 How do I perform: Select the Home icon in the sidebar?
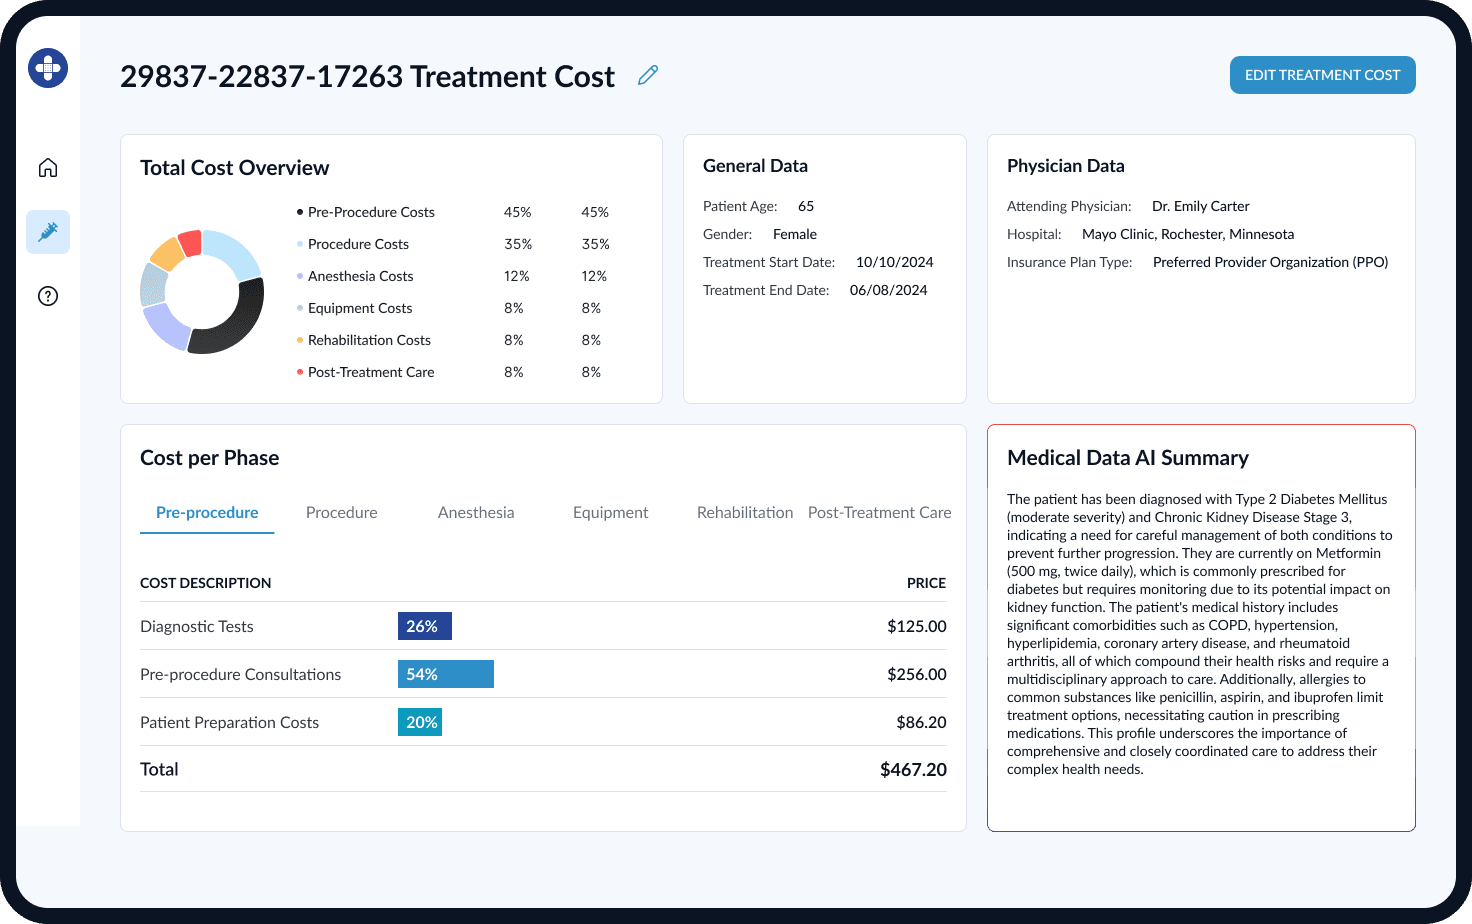point(47,167)
